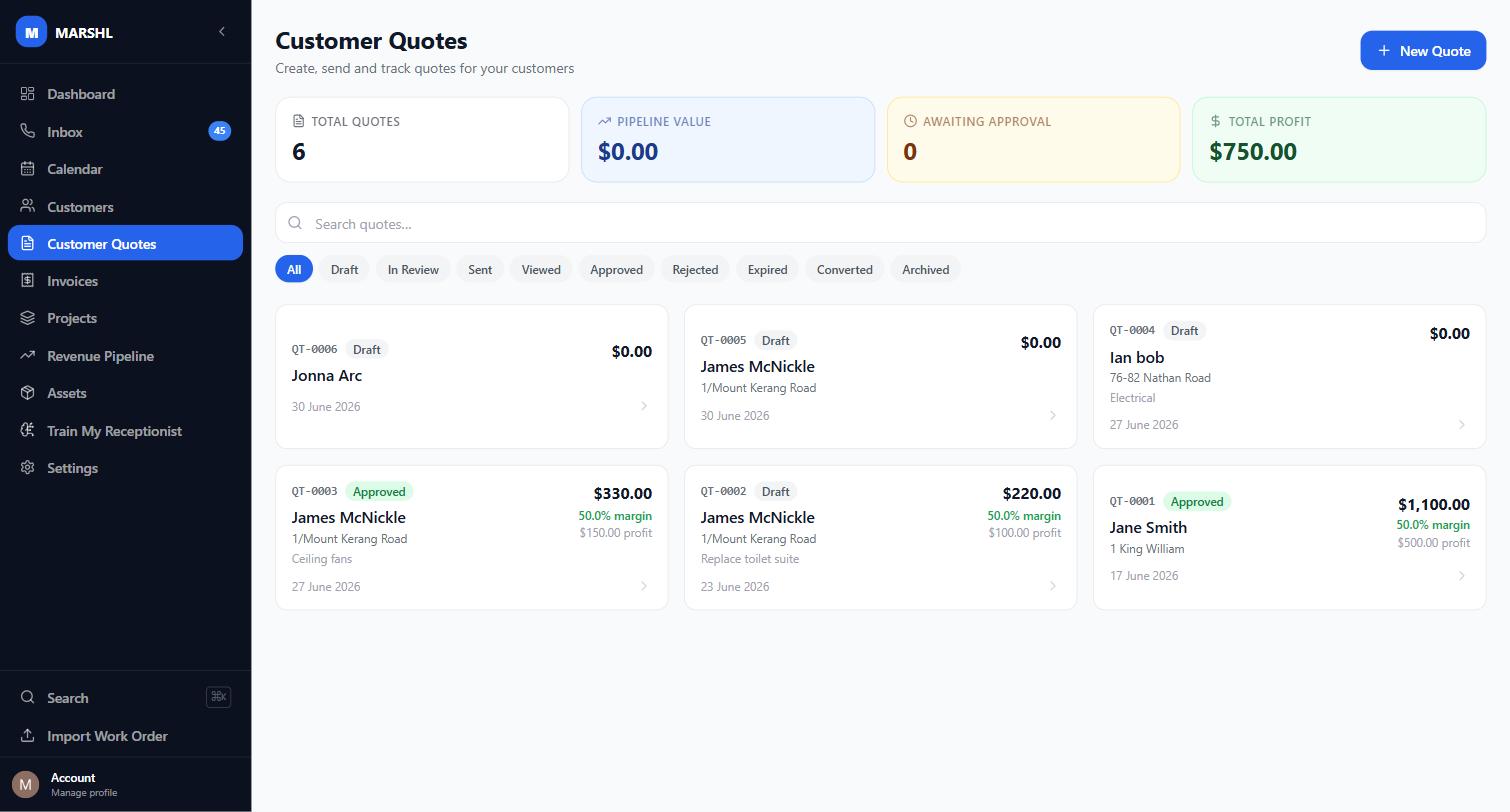
Task: Filter quotes by Sent status
Action: coord(480,269)
